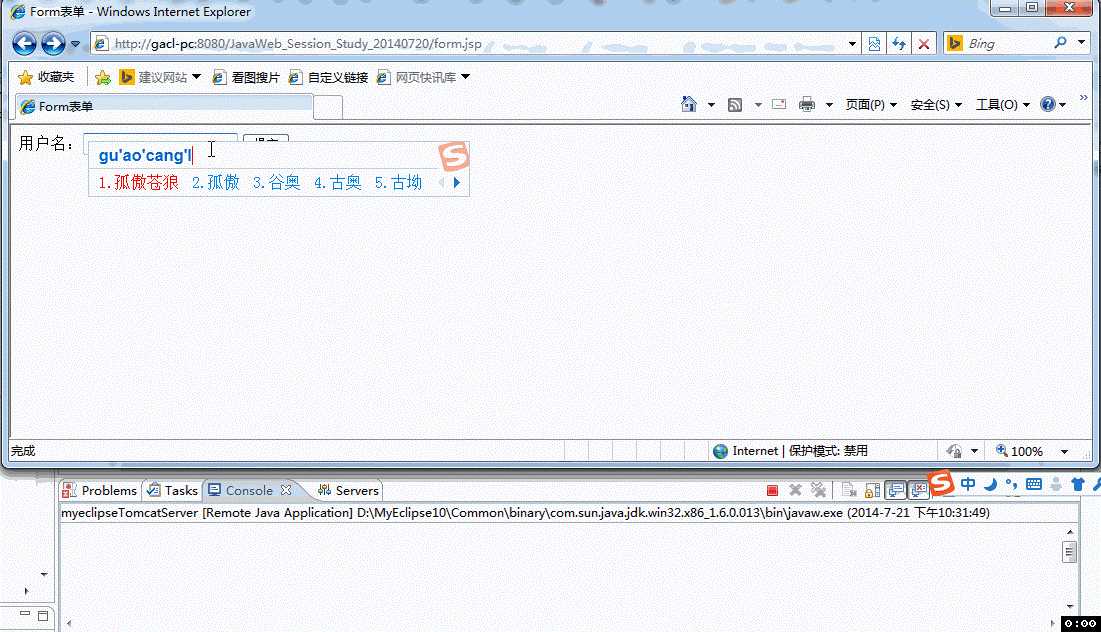1101x632 pixels.
Task: Toggle show console on standard output
Action: [895, 490]
